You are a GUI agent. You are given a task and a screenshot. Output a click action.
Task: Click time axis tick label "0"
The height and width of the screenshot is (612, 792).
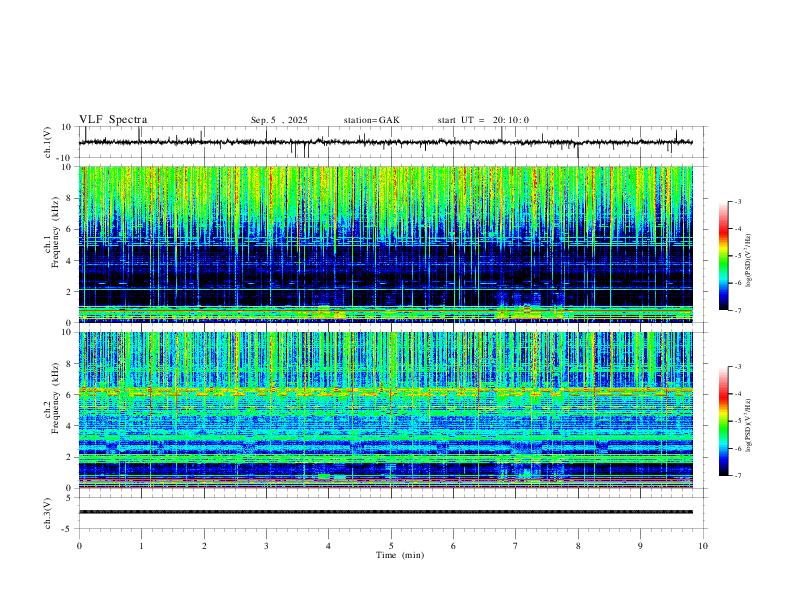(79, 546)
